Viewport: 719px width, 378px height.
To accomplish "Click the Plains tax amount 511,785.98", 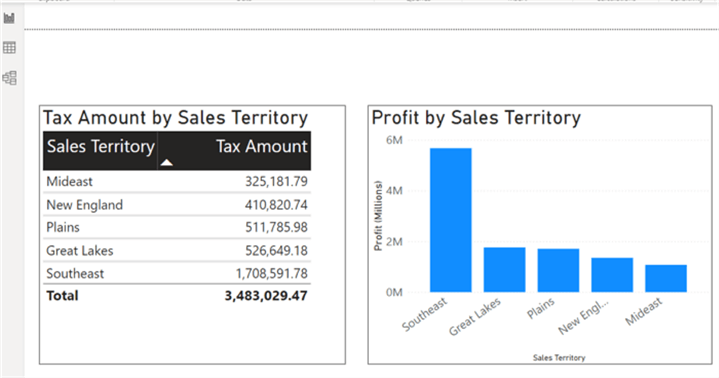I will pos(276,228).
